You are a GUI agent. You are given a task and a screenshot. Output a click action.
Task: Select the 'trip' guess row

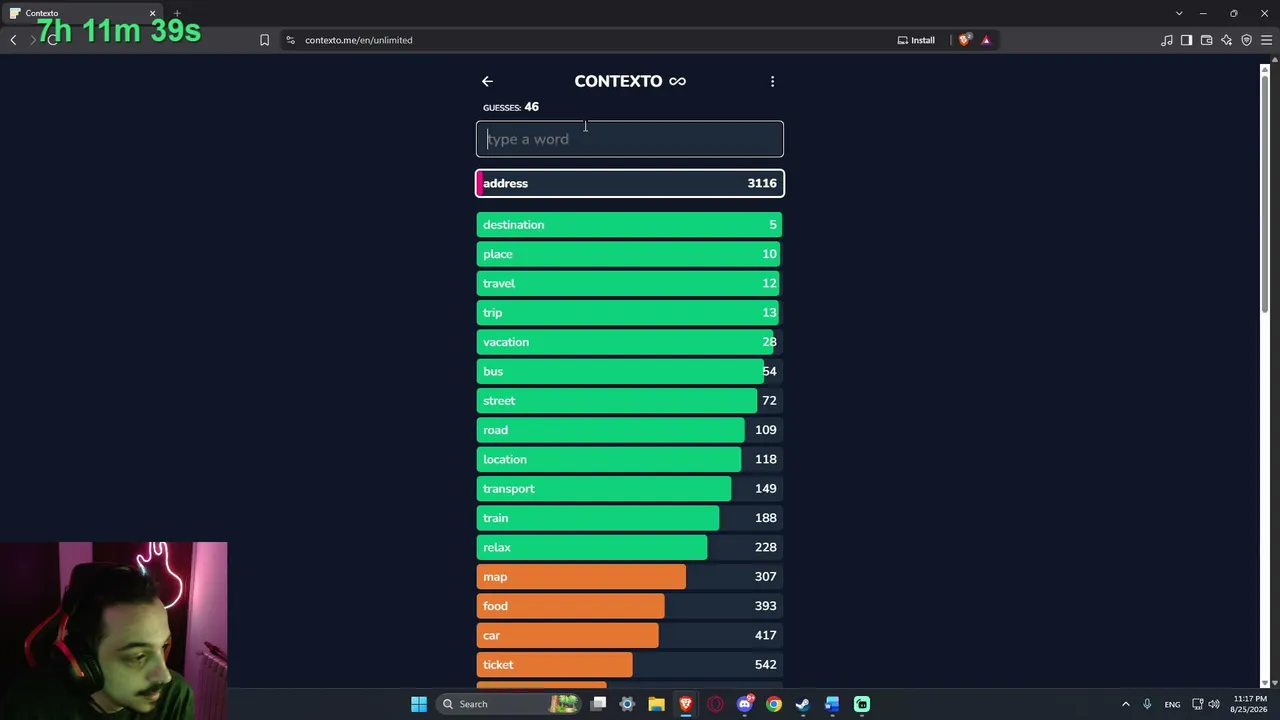tap(630, 313)
